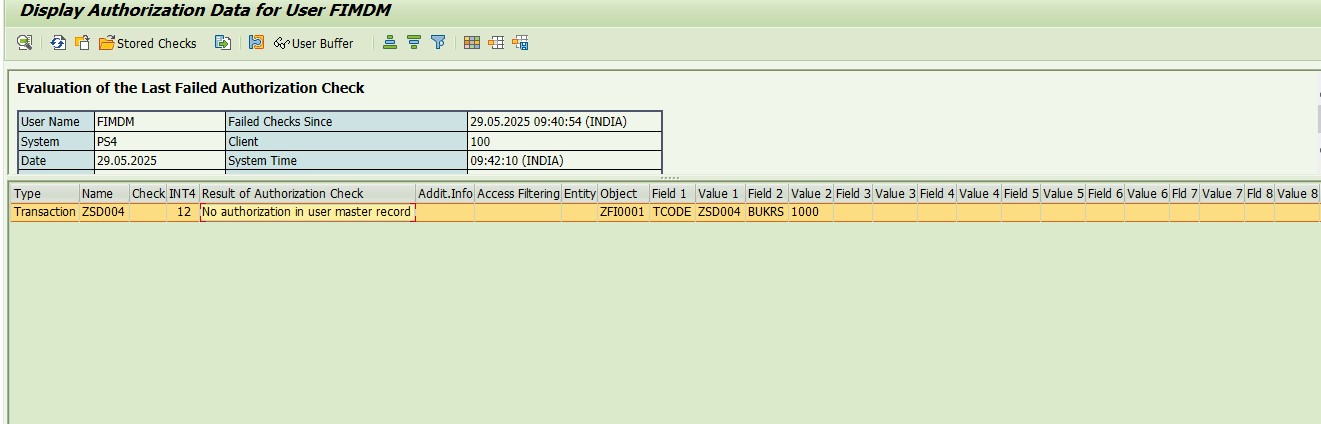Click the clipboard icon beside Stored Checks
The width and height of the screenshot is (1321, 424).
pyautogui.click(x=82, y=43)
